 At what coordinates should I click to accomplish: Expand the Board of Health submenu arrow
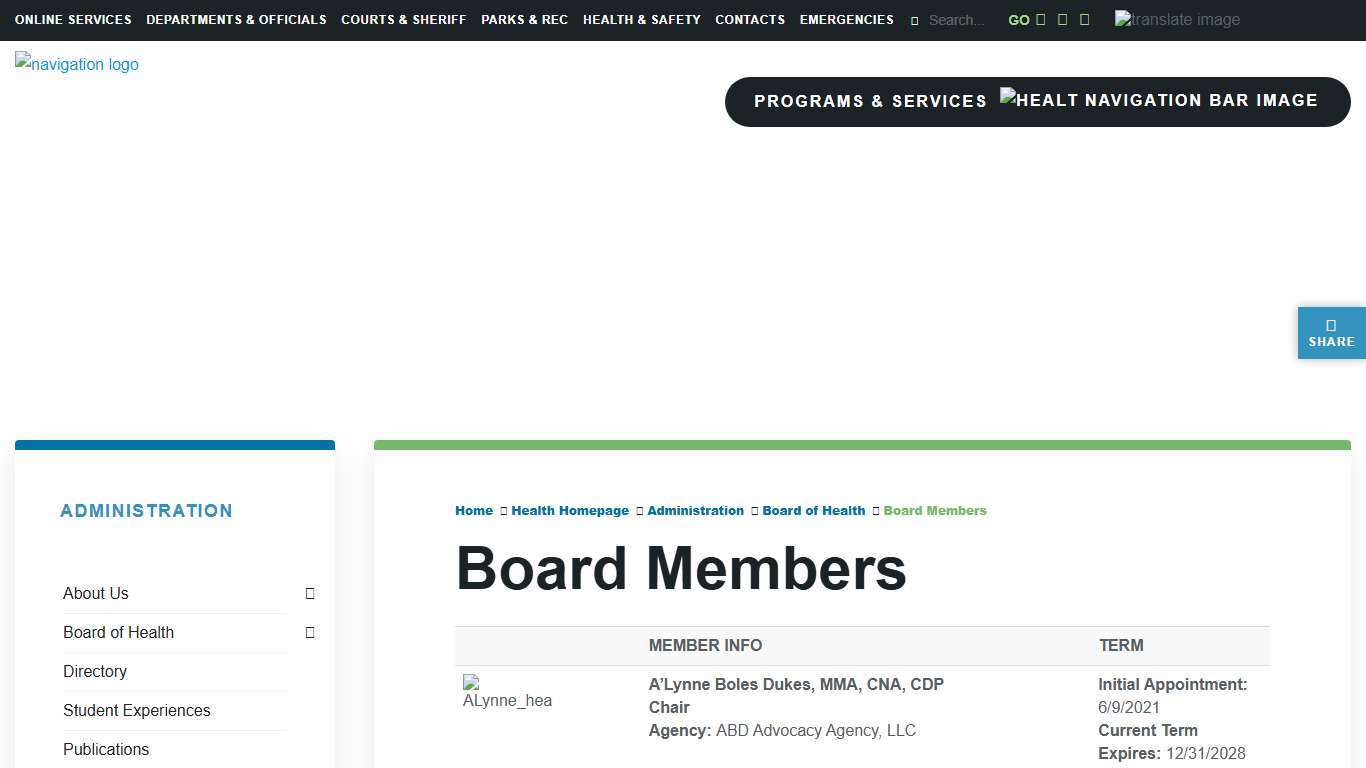pos(310,633)
